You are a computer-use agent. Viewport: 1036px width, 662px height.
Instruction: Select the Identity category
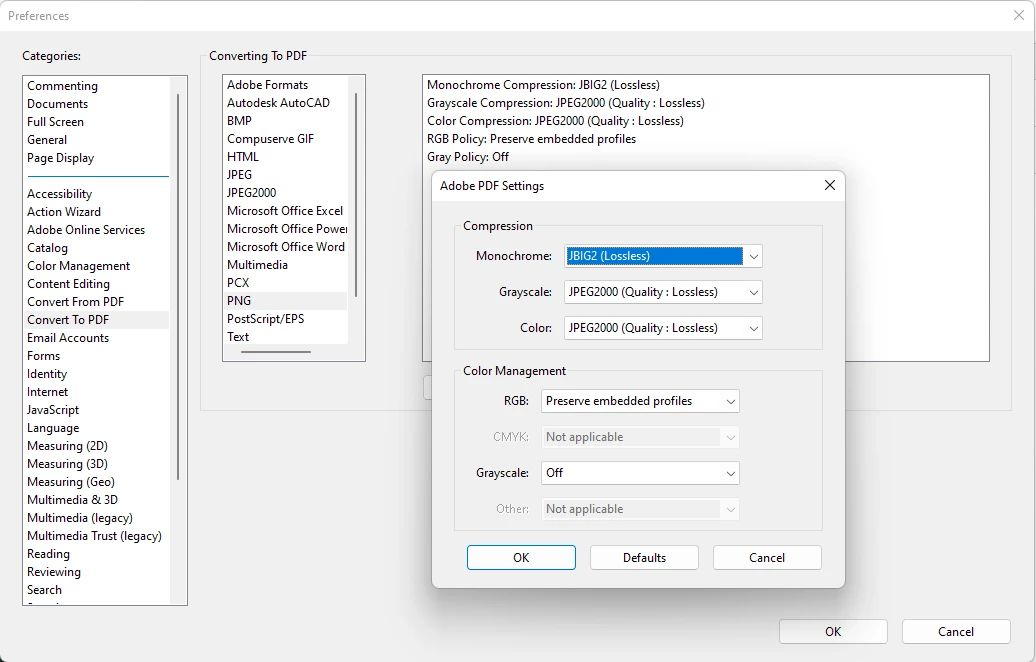pyautogui.click(x=47, y=374)
